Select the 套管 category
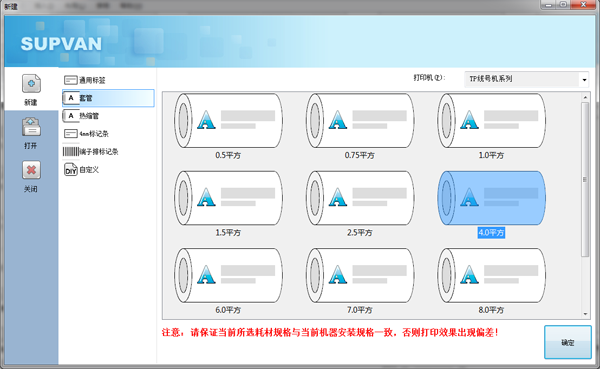Image resolution: width=600 pixels, height=369 pixels. (x=108, y=98)
